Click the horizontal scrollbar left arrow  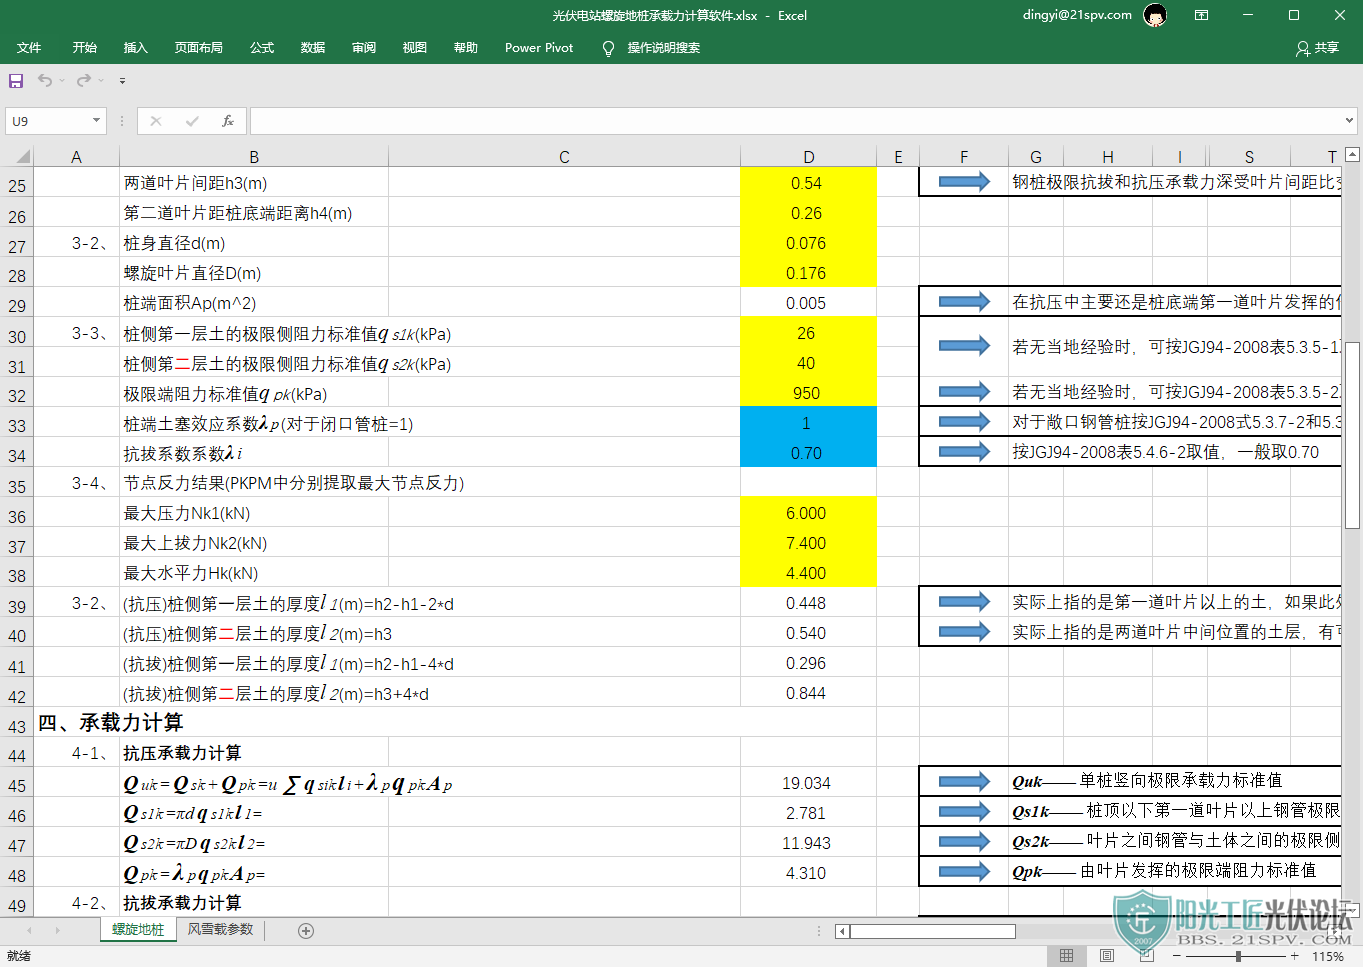843,931
